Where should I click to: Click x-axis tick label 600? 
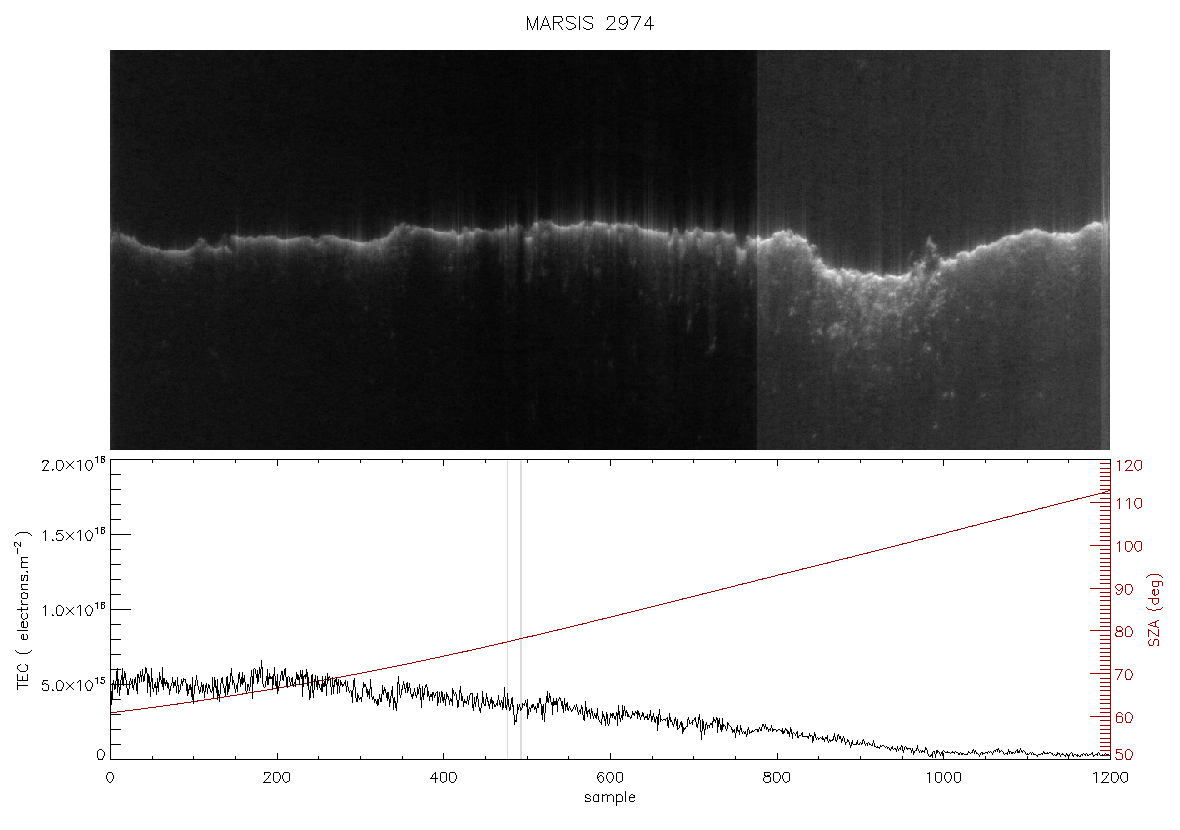(x=610, y=777)
